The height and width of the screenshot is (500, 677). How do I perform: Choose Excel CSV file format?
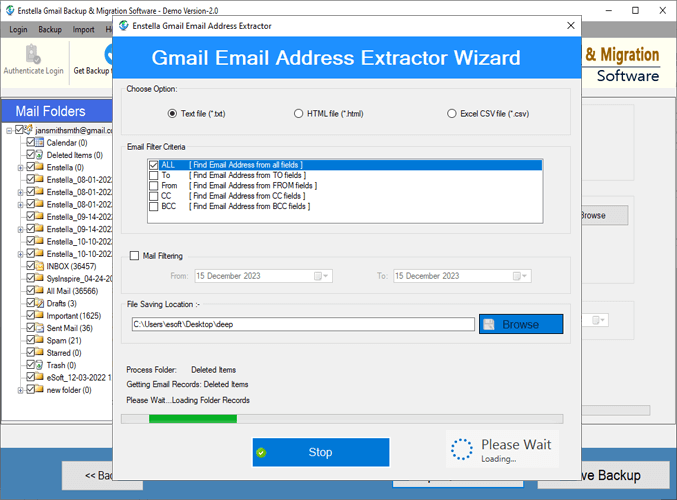(452, 114)
